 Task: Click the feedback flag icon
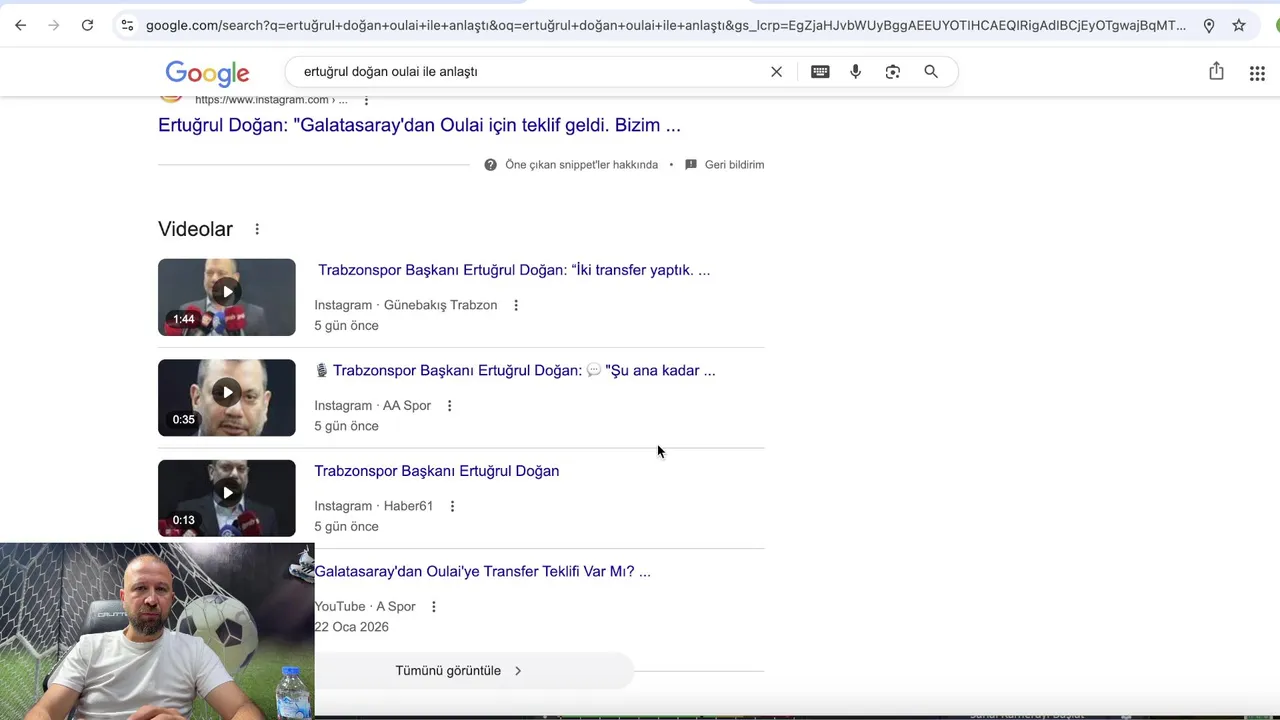[x=690, y=164]
